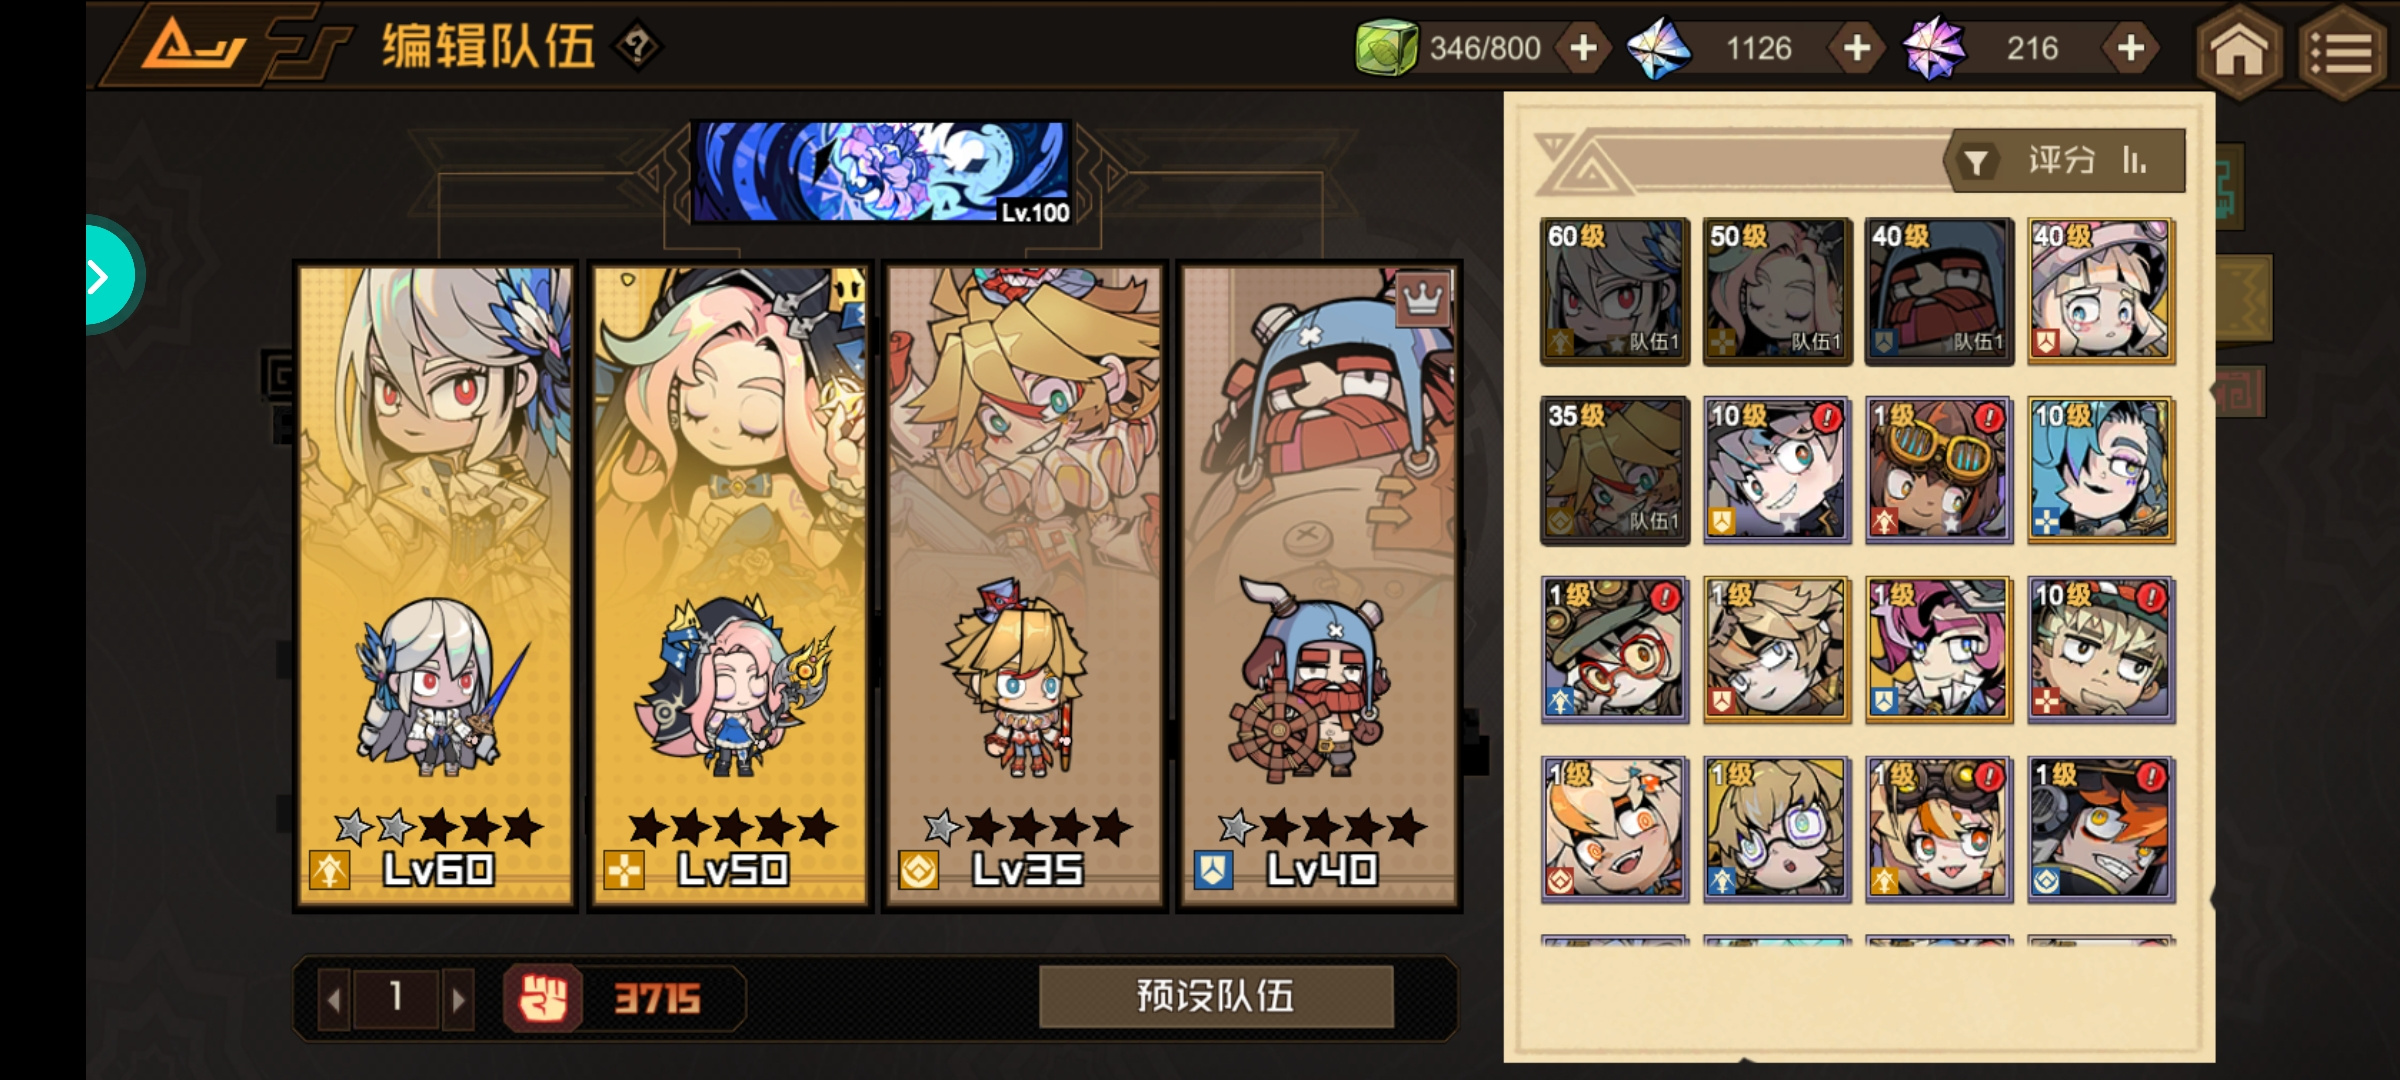Open the Lv.100 blue flower banner
Viewport: 2400px width, 1080px height.
[881, 172]
